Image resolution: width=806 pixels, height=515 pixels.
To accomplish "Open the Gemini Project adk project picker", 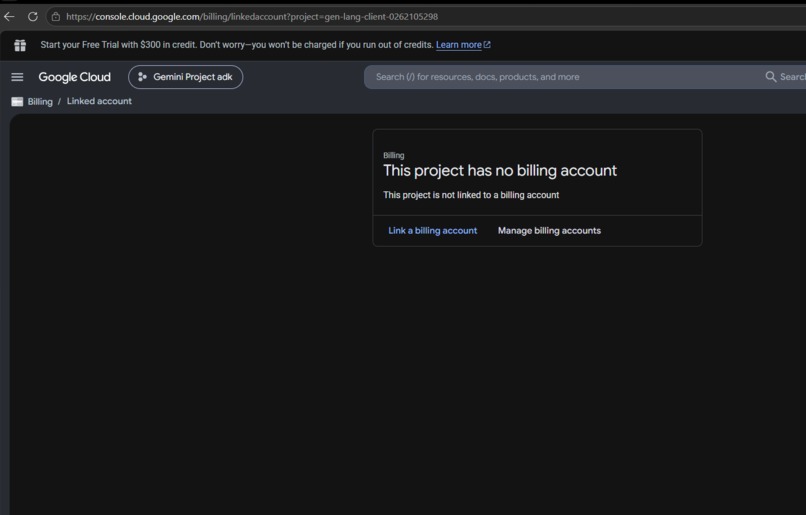I will (x=186, y=77).
